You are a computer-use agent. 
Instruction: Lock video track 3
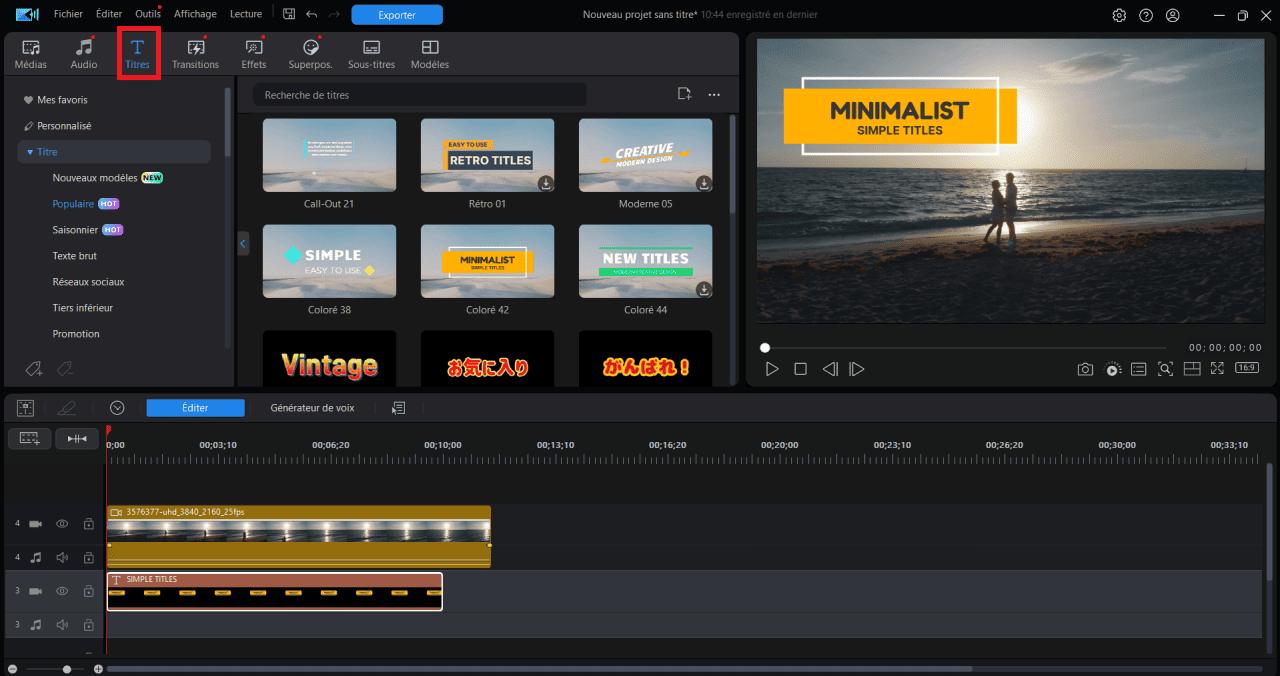point(88,591)
